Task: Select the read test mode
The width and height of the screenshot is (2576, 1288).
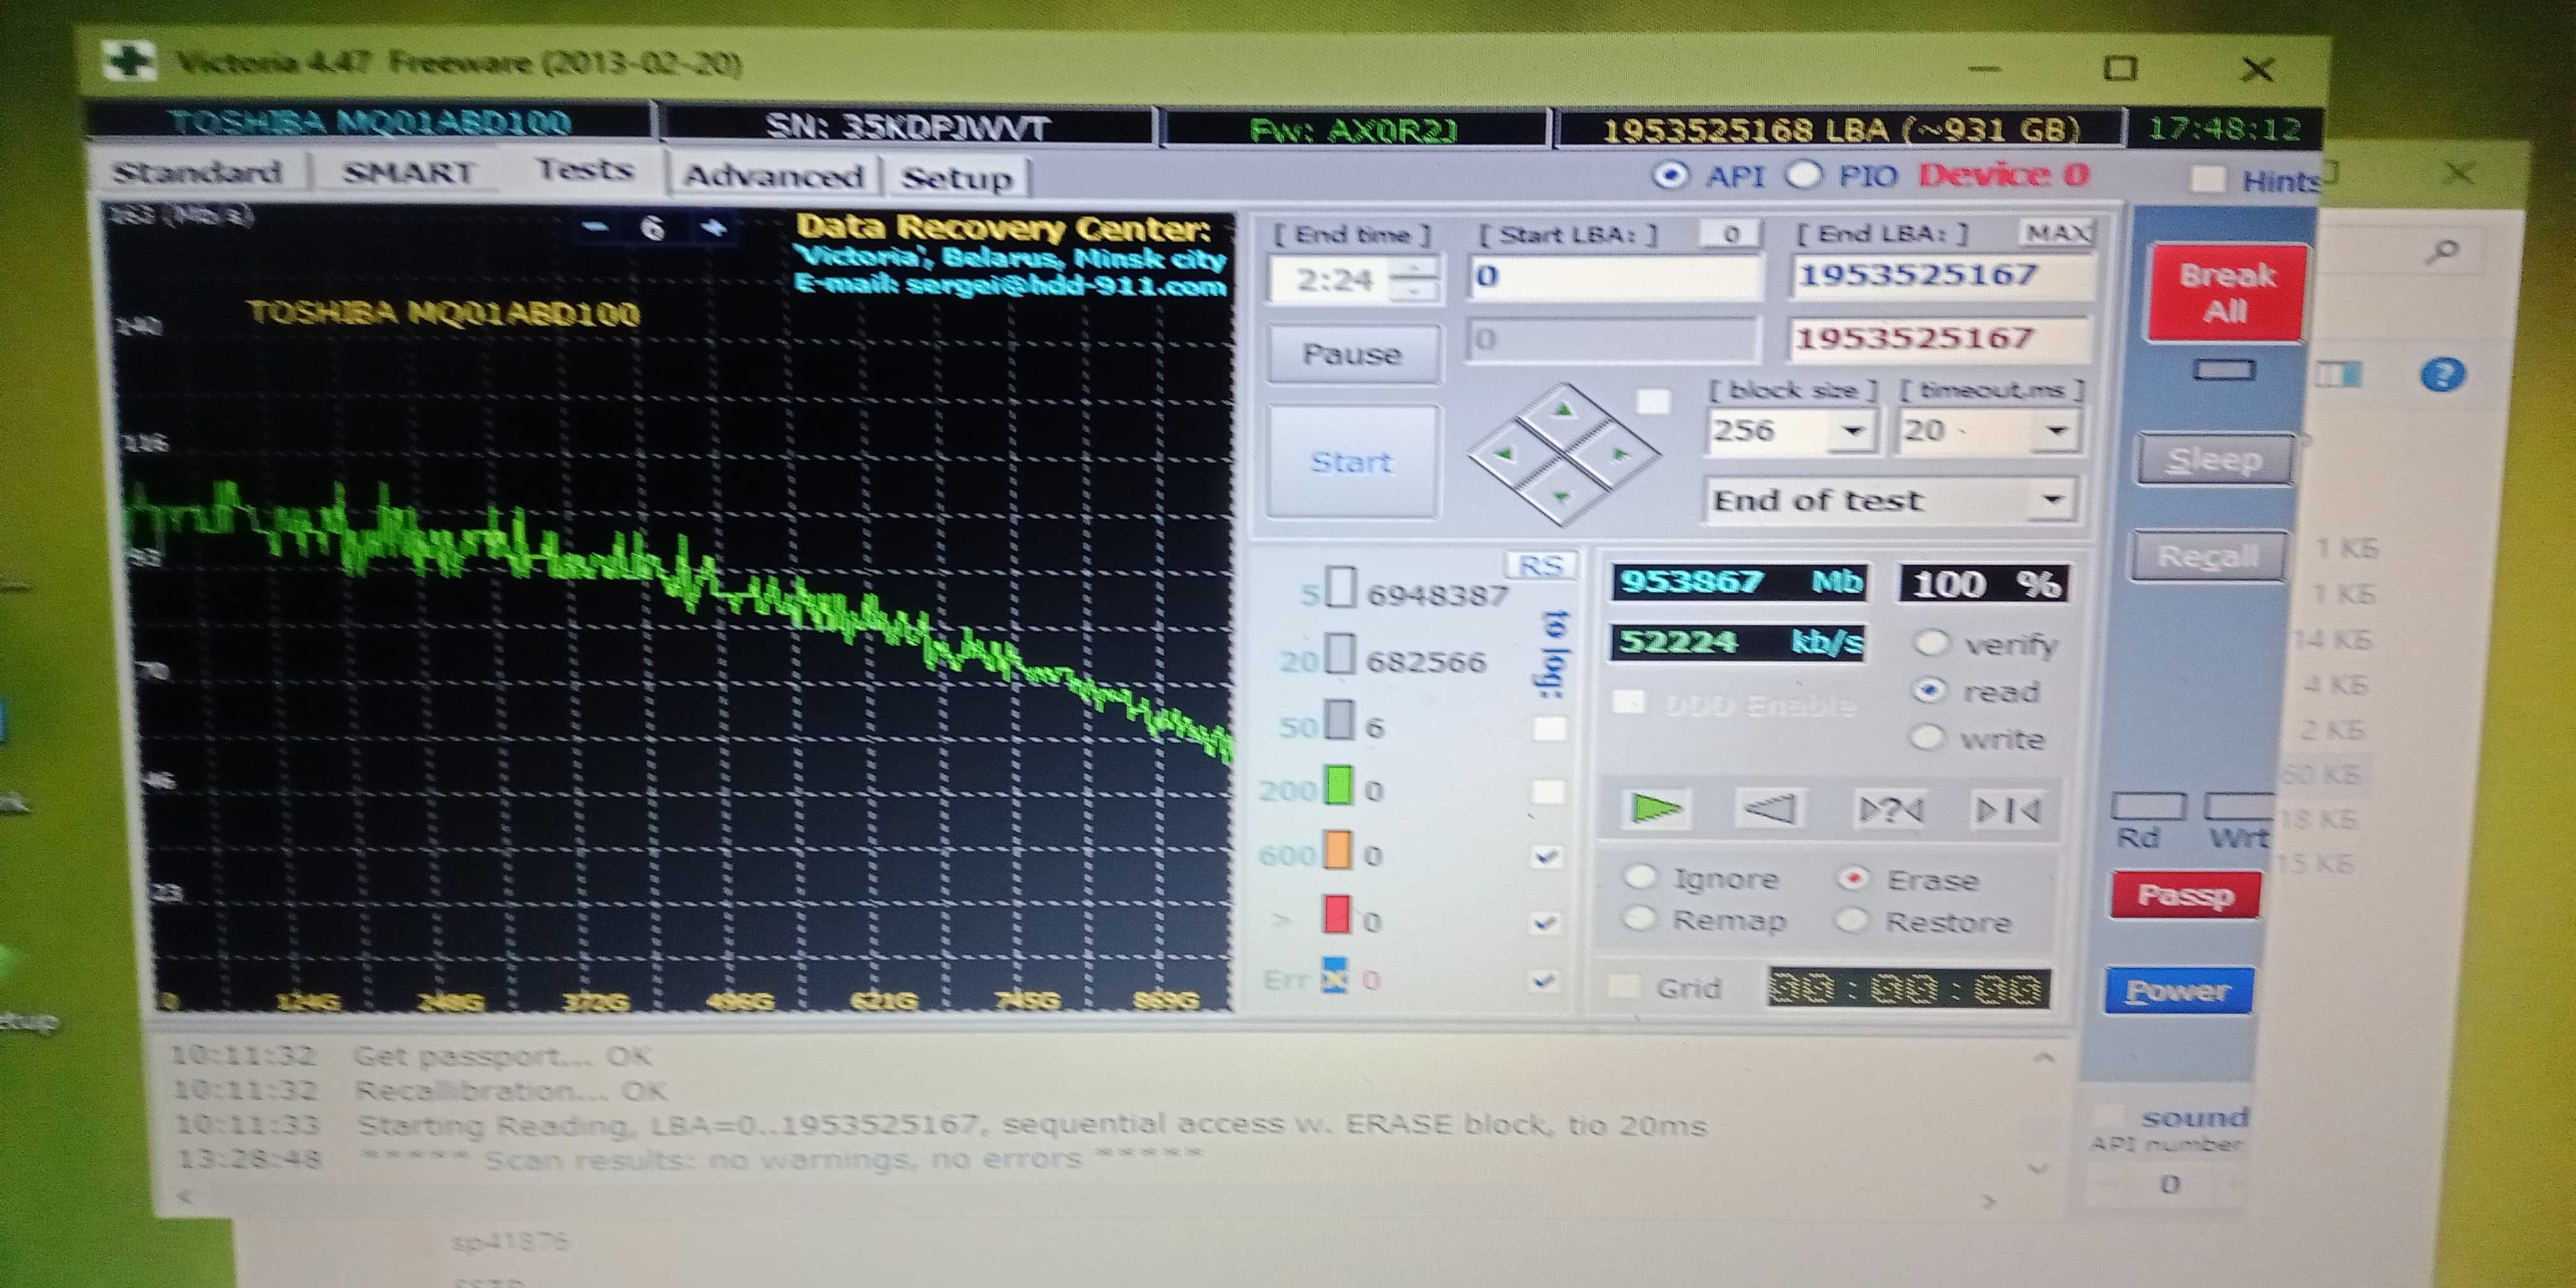Action: [1930, 690]
